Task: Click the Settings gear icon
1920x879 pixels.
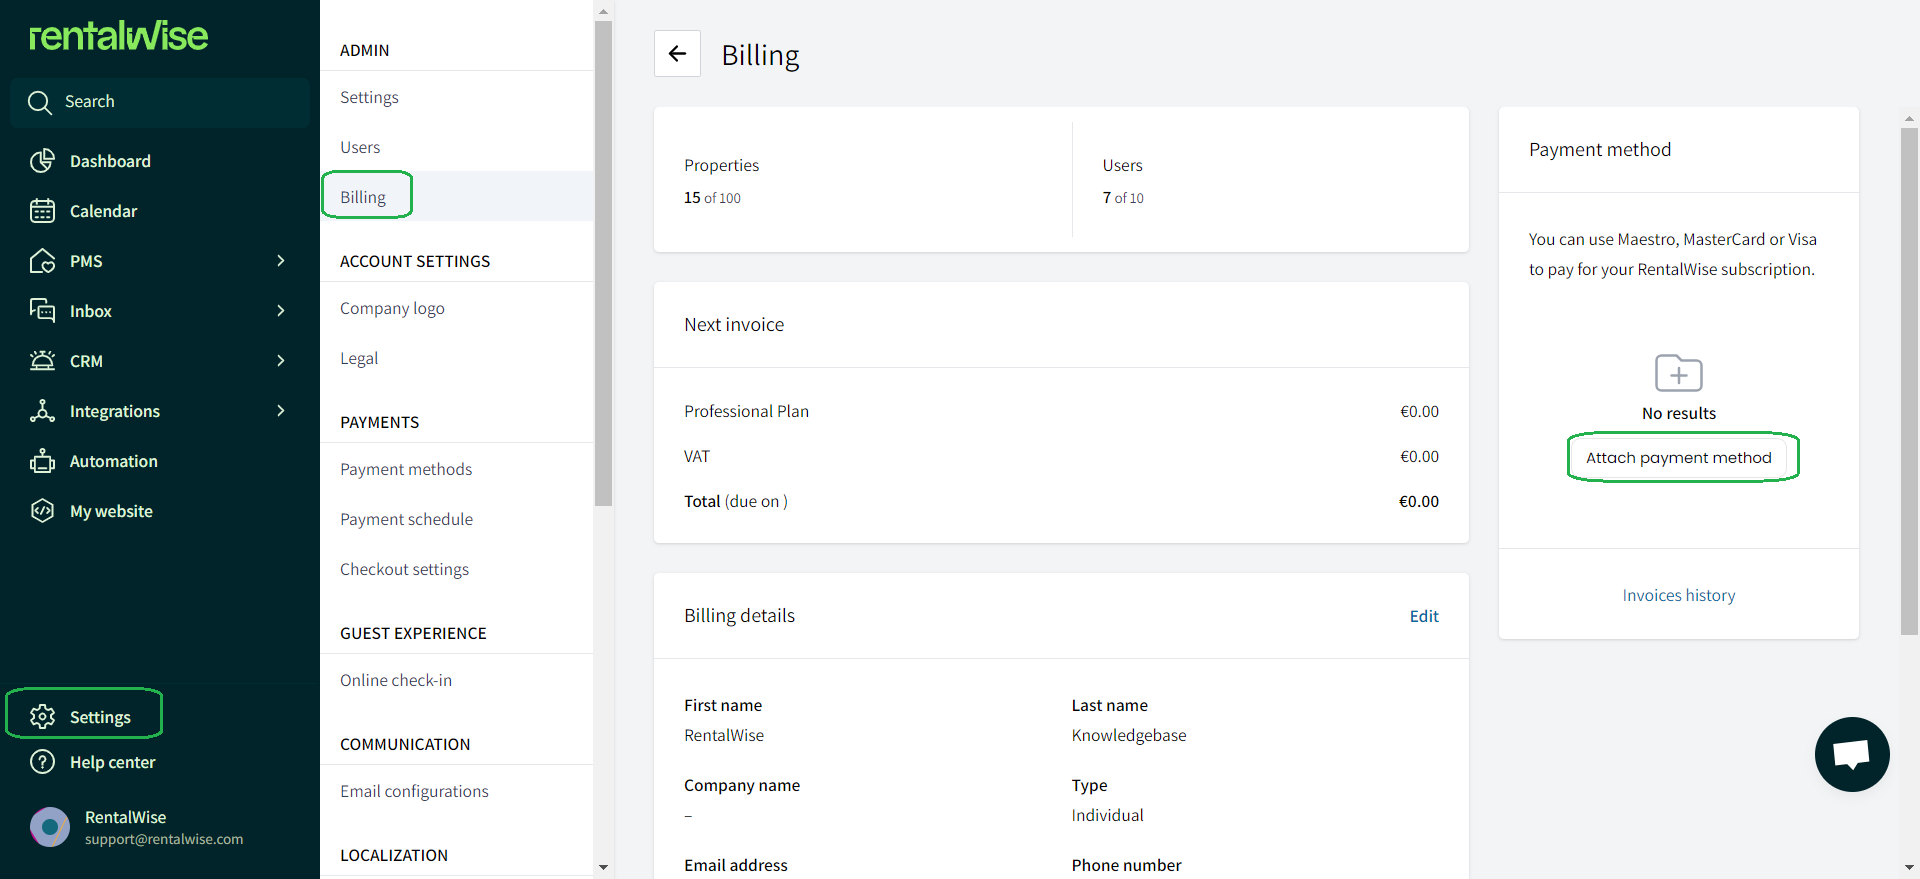Action: 42,717
